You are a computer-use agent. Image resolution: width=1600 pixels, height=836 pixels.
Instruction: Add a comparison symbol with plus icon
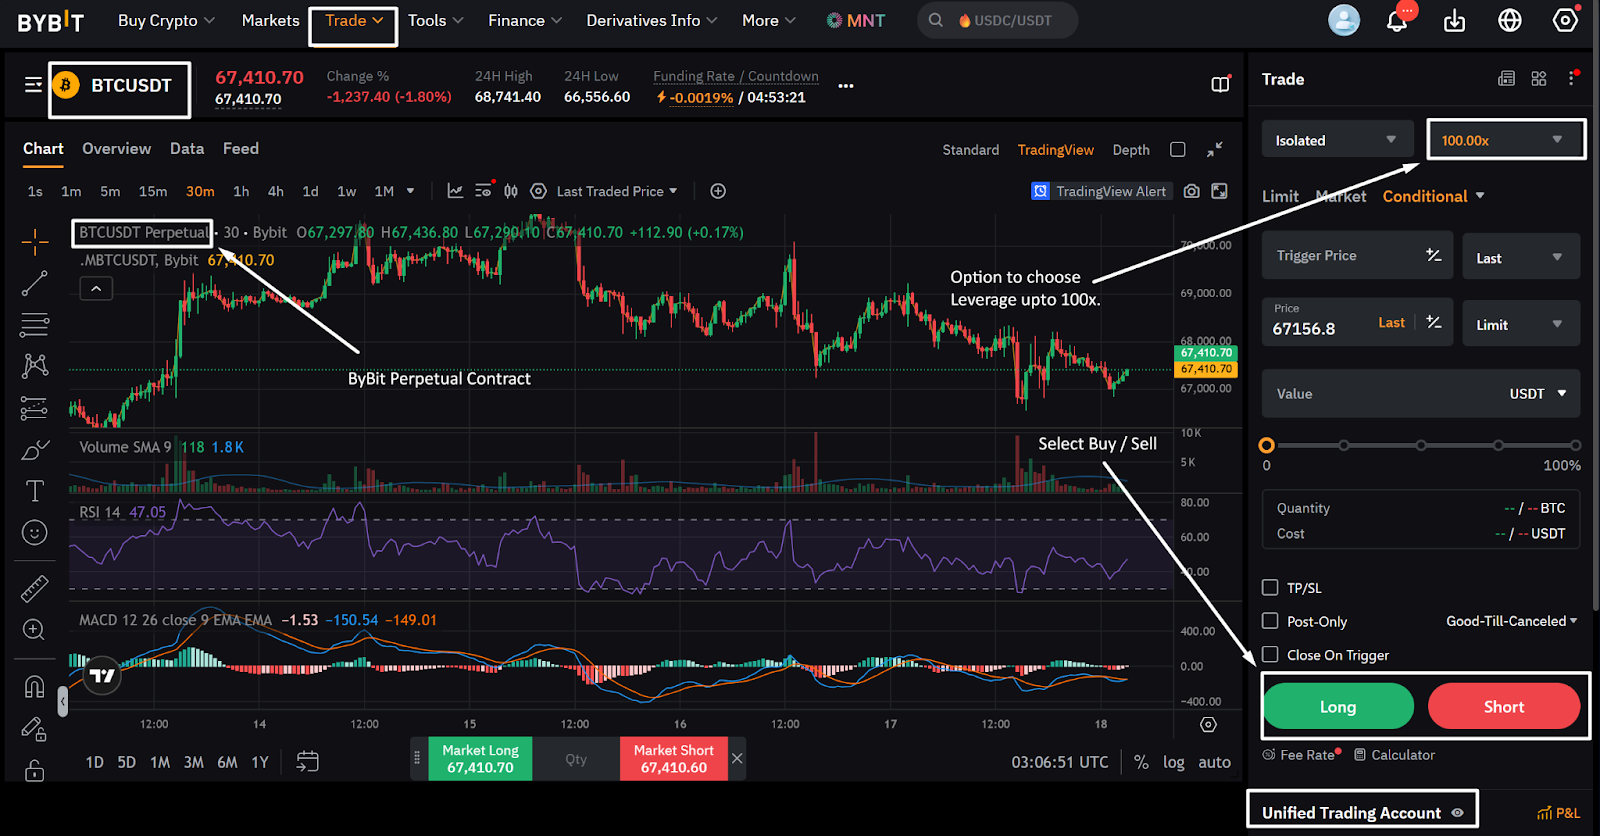point(718,191)
